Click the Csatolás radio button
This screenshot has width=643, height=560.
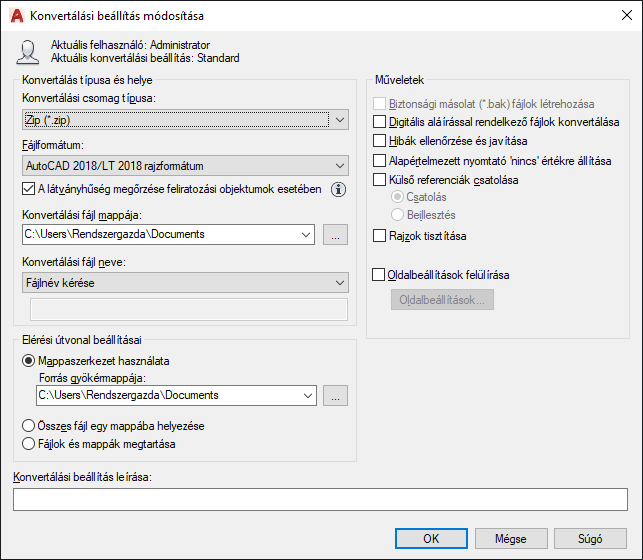(x=397, y=197)
